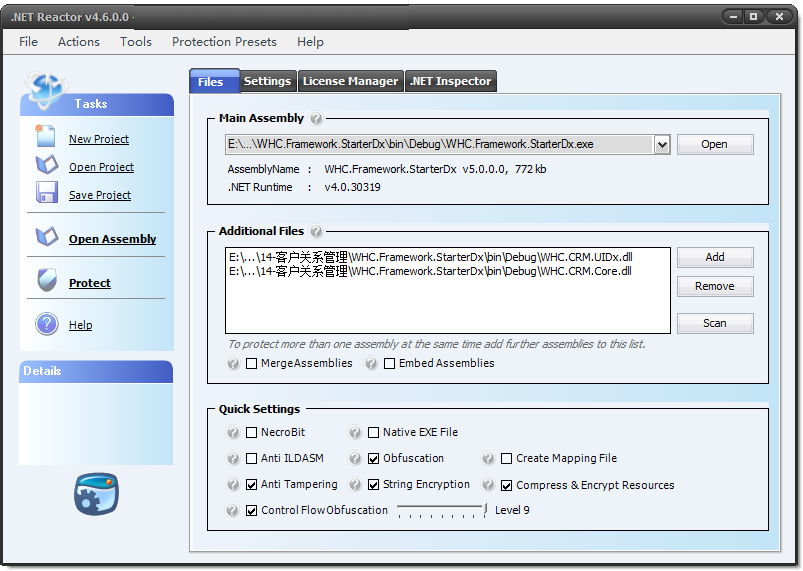Screen dimensions: 803x571
Task: Click help hint icon beside Native EXE File
Action: point(355,433)
